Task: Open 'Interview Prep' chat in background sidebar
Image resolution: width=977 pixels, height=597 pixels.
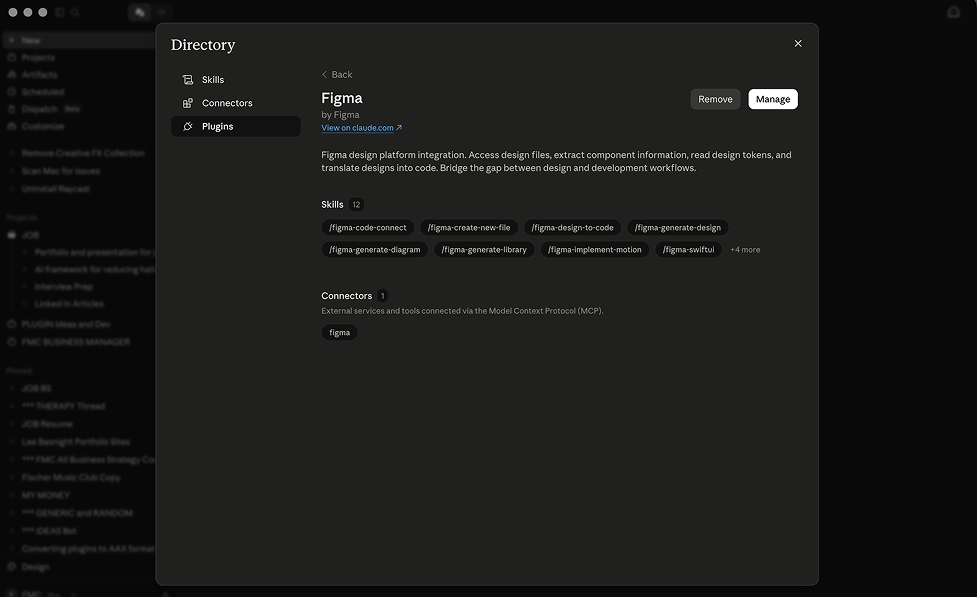Action: tap(64, 287)
